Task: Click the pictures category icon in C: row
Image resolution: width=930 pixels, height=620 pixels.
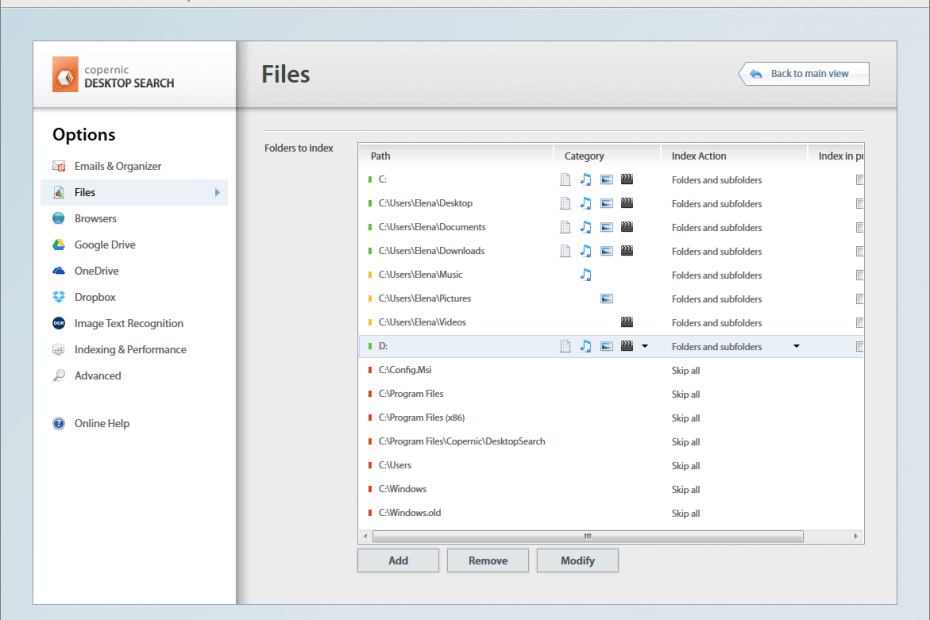Action: pyautogui.click(x=606, y=179)
